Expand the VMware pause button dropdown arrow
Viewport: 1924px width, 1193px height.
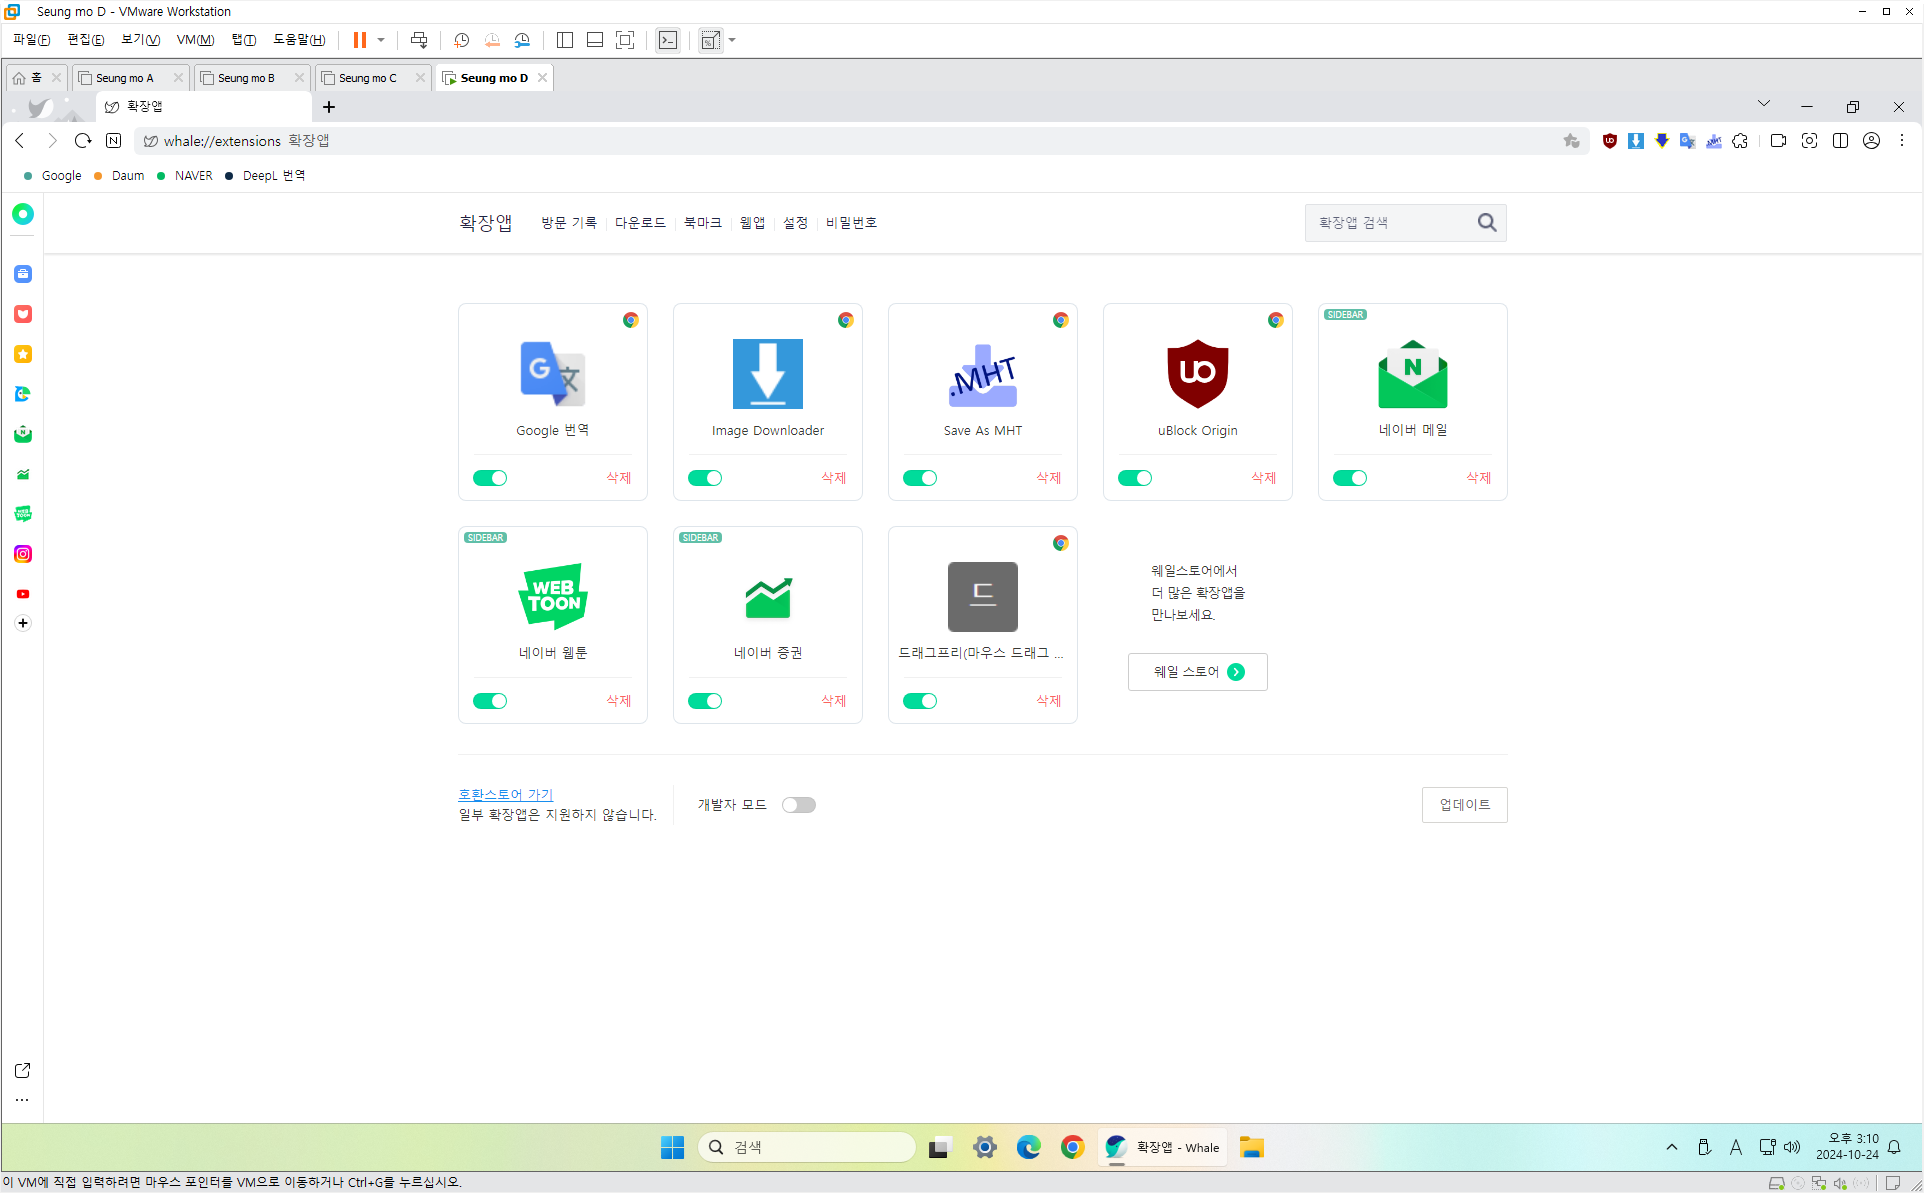(381, 40)
